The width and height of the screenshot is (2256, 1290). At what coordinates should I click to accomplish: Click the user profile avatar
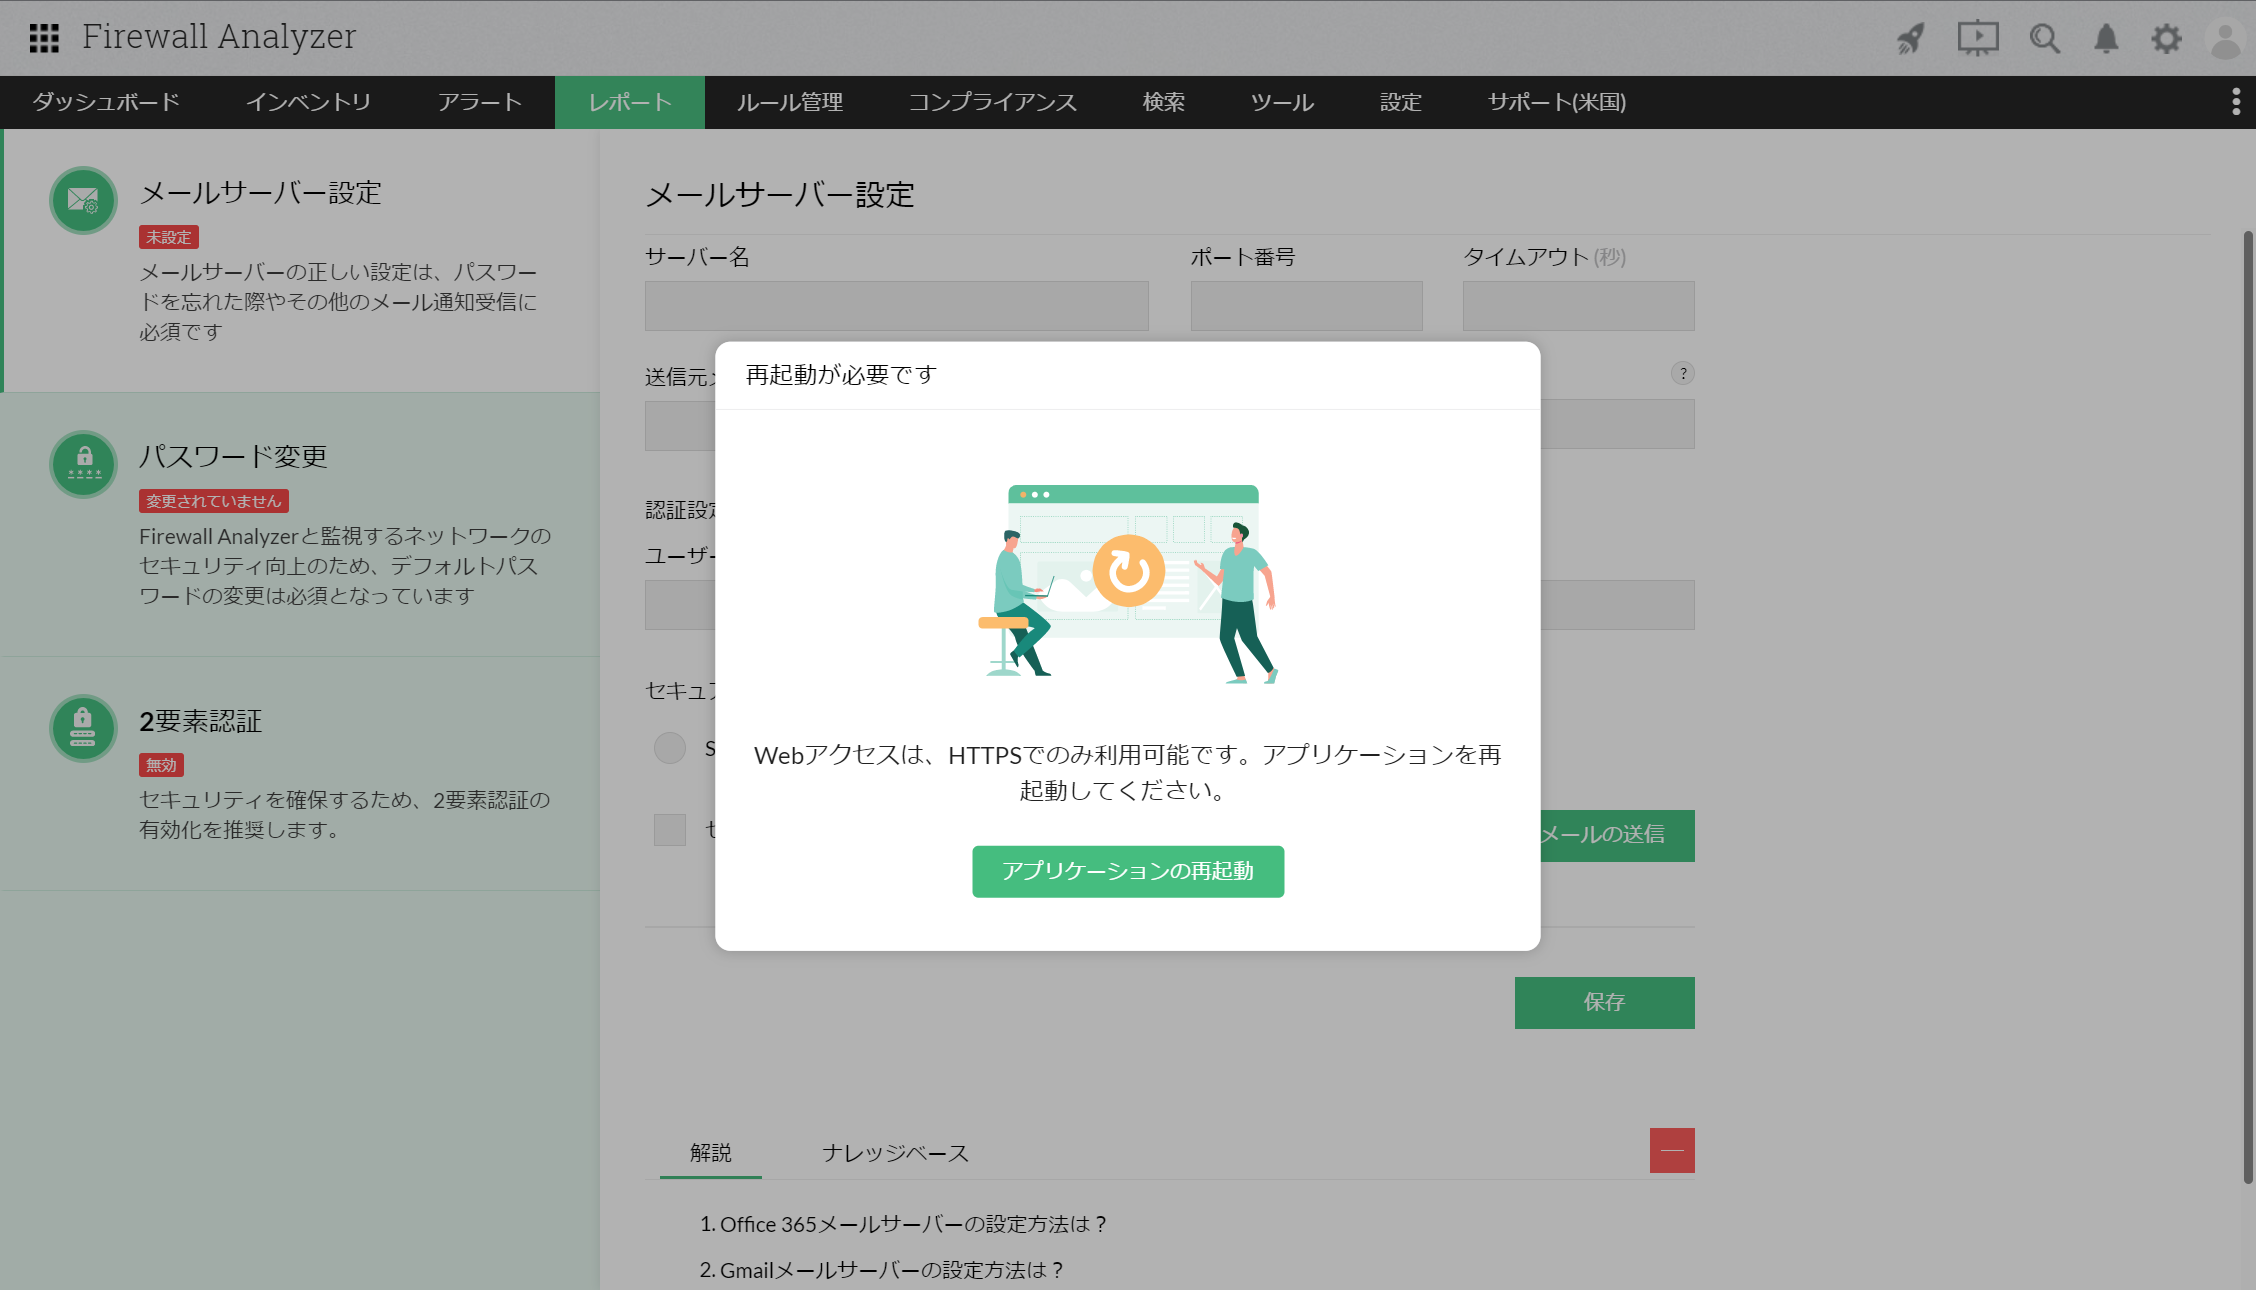click(x=2225, y=39)
